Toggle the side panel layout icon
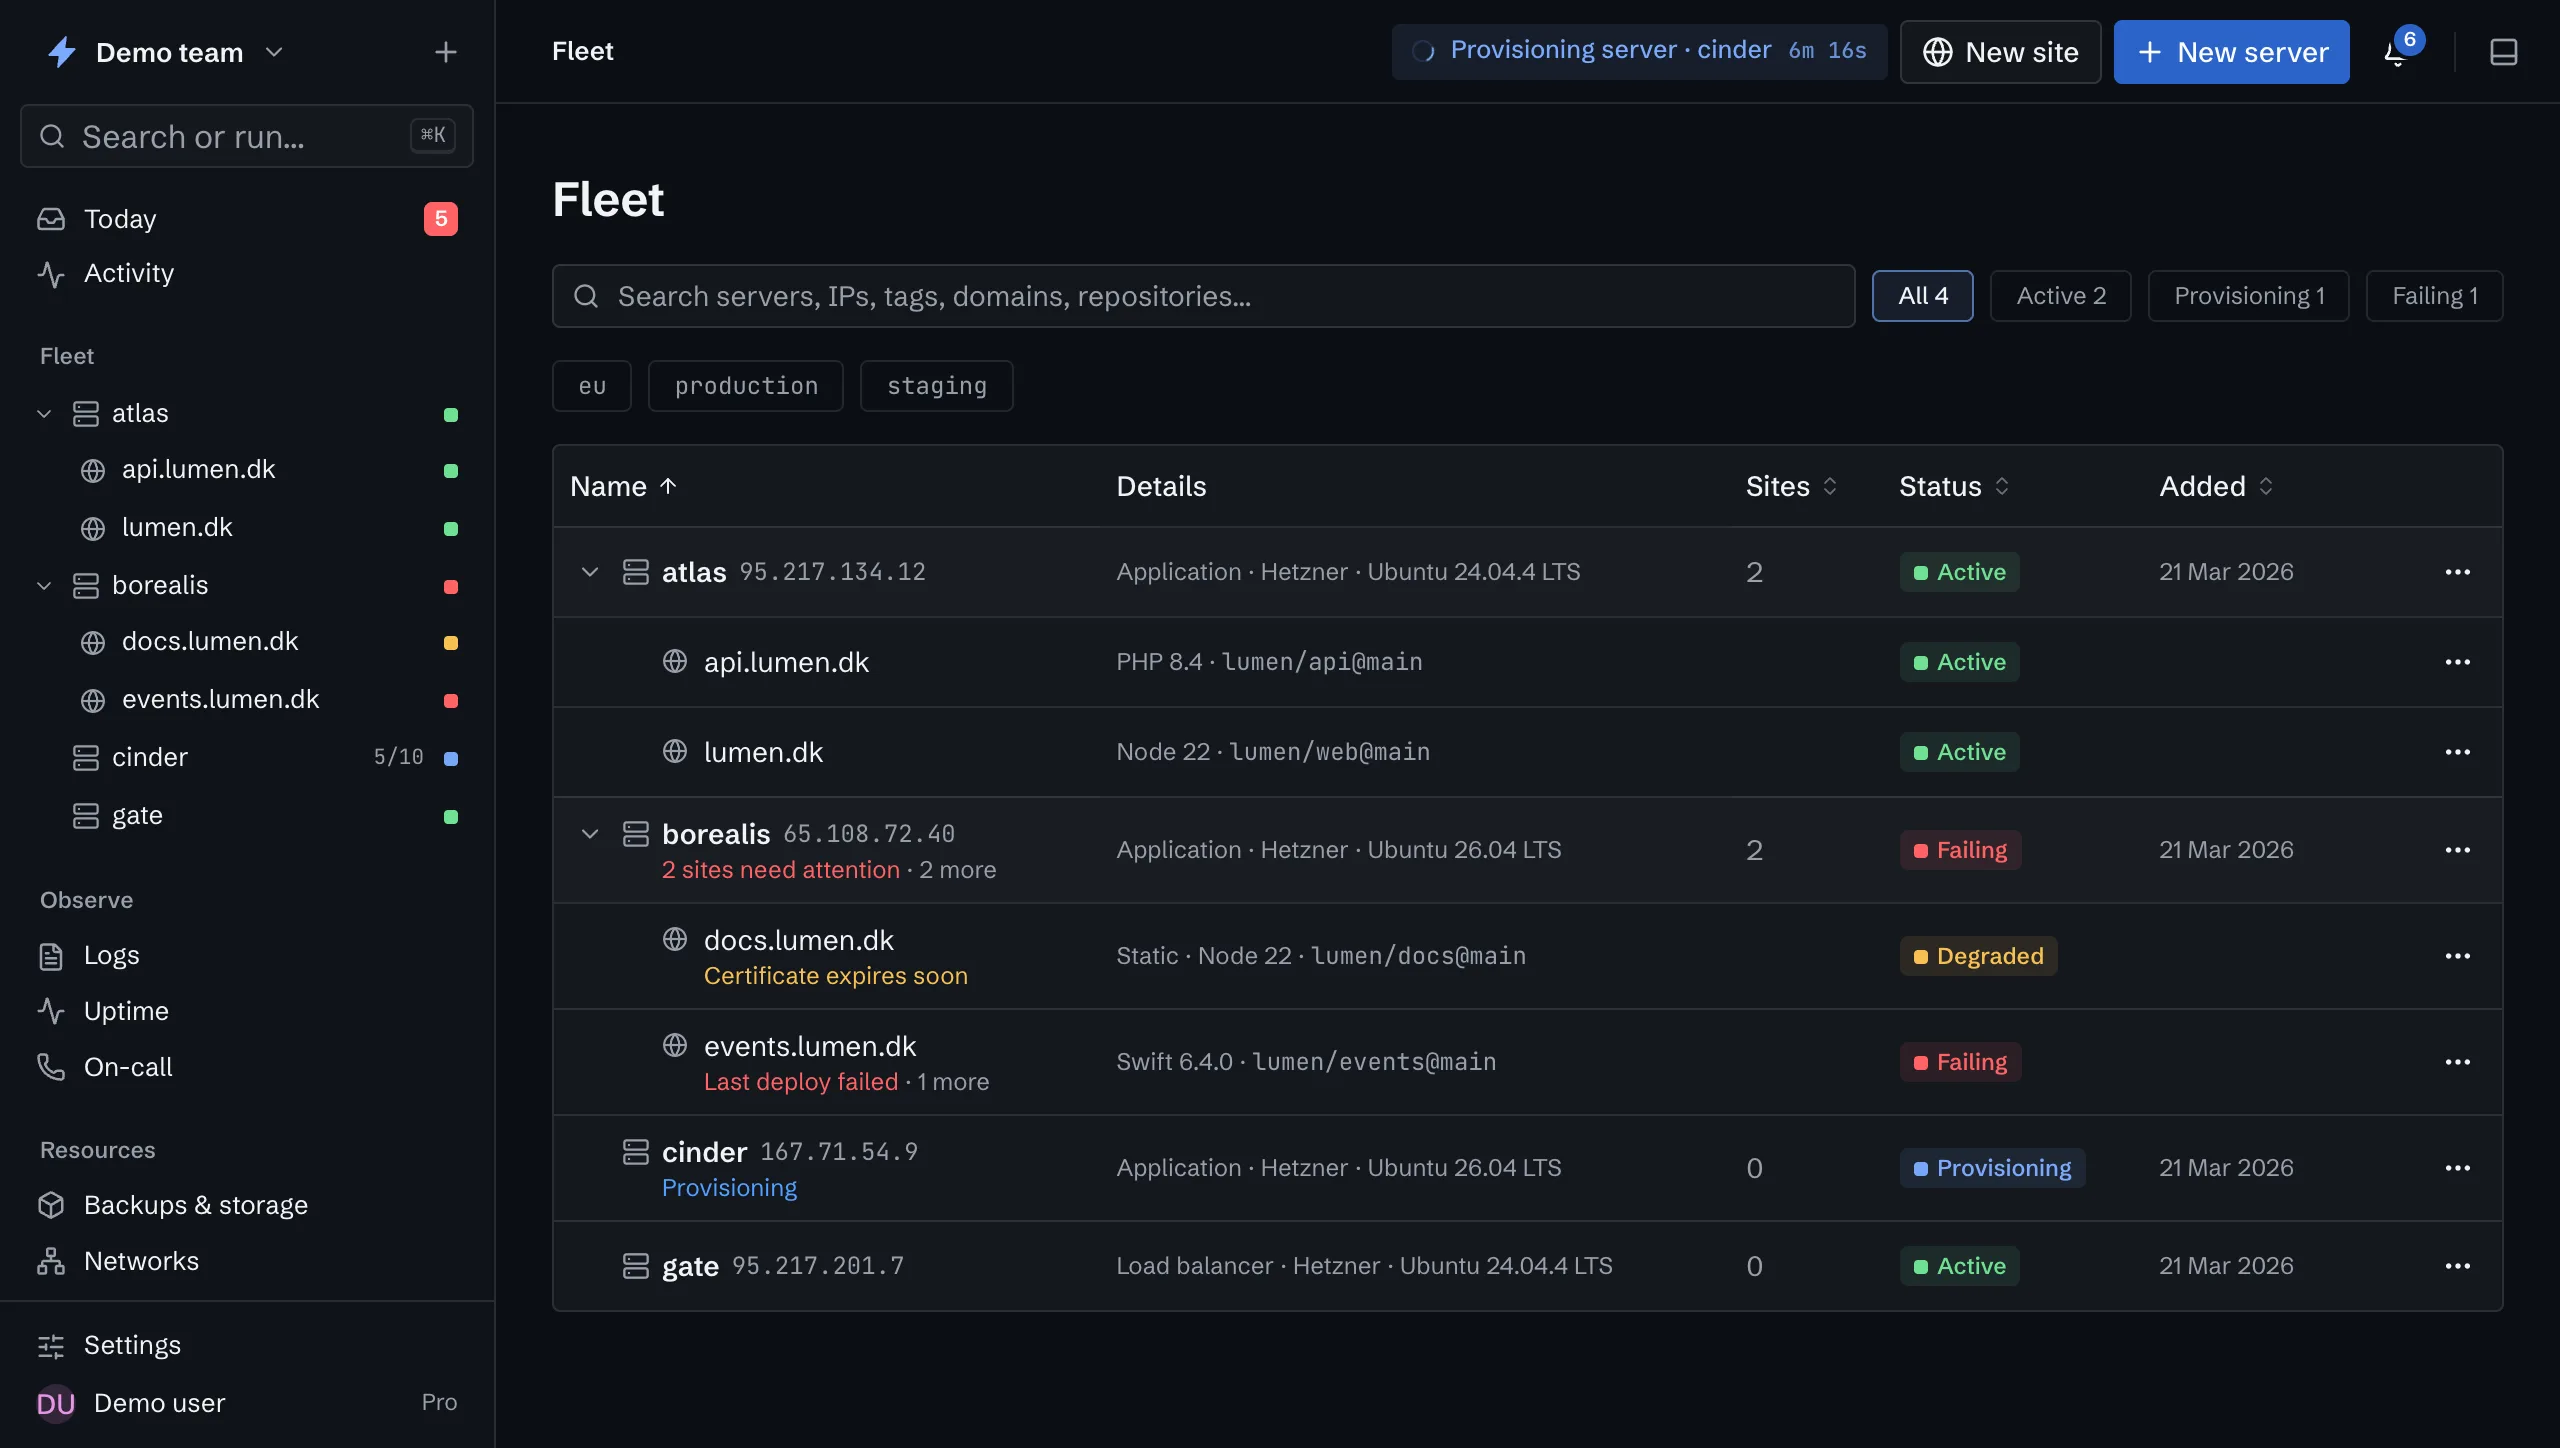The image size is (2560, 1448). [2503, 52]
